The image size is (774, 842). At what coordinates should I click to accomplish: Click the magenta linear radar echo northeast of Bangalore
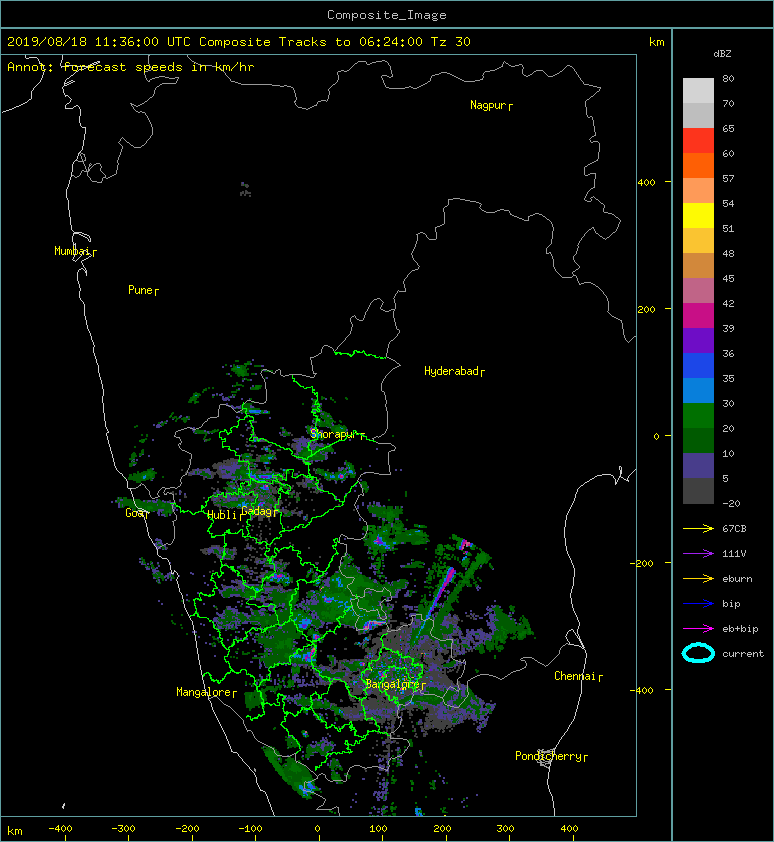pos(441,594)
